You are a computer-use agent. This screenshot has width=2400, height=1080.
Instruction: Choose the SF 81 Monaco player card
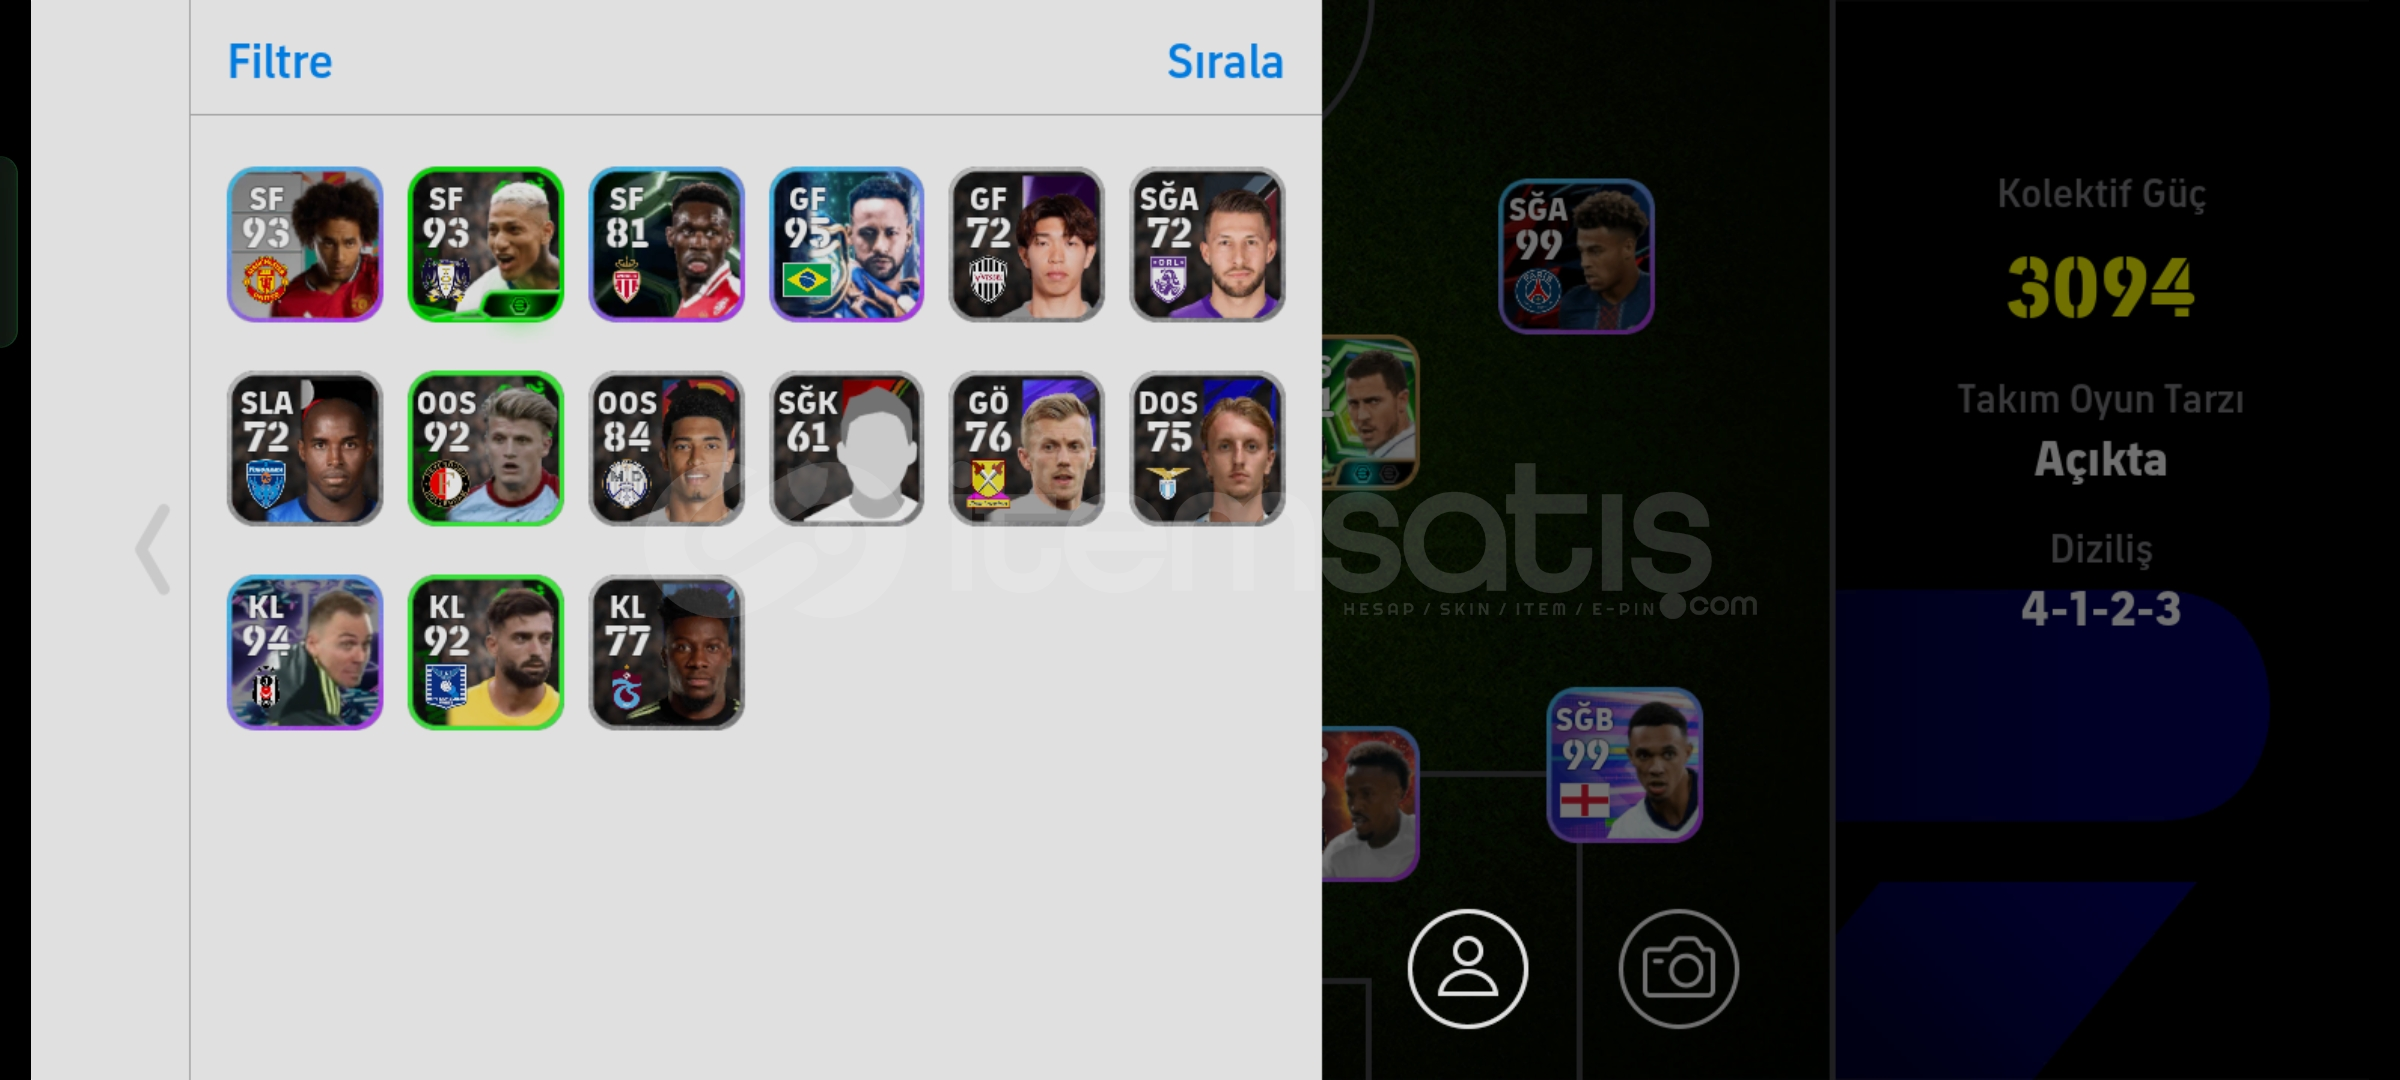point(666,244)
